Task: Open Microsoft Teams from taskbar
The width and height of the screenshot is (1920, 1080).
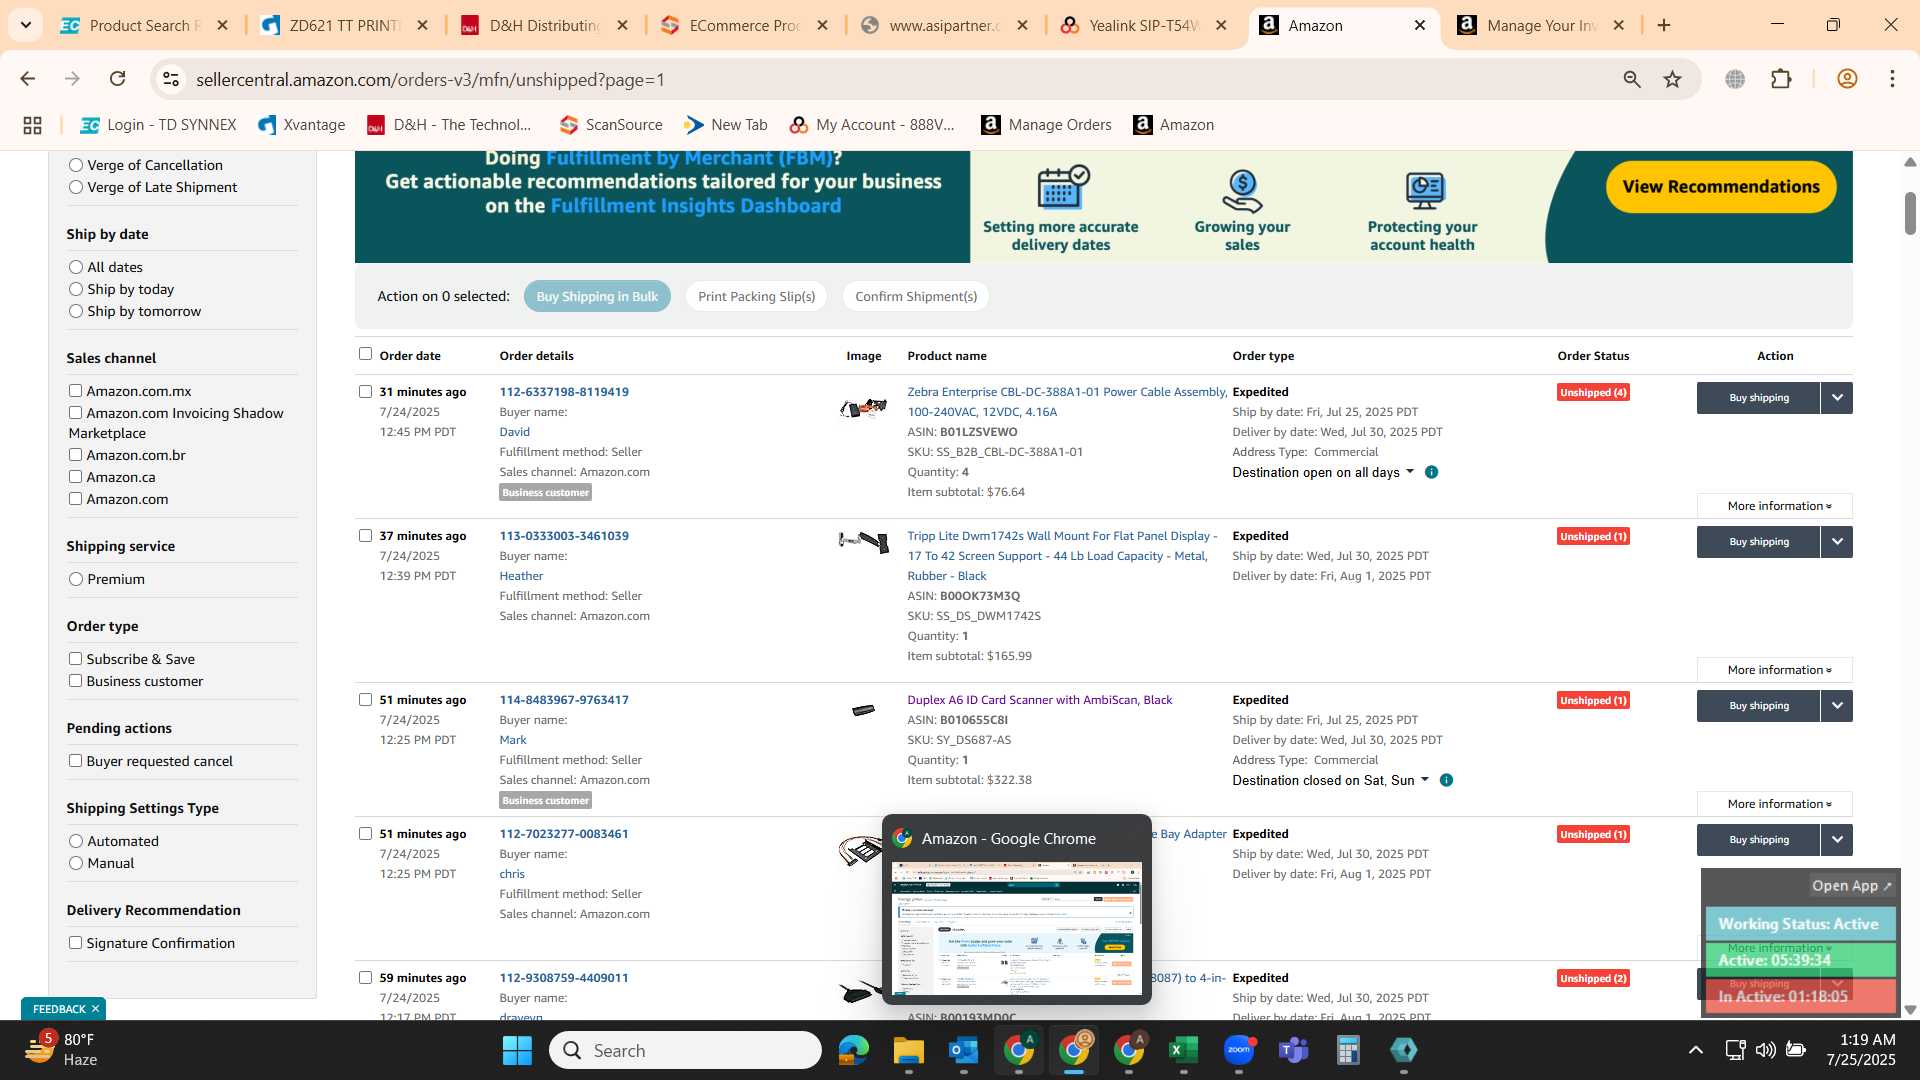Action: click(1294, 1050)
